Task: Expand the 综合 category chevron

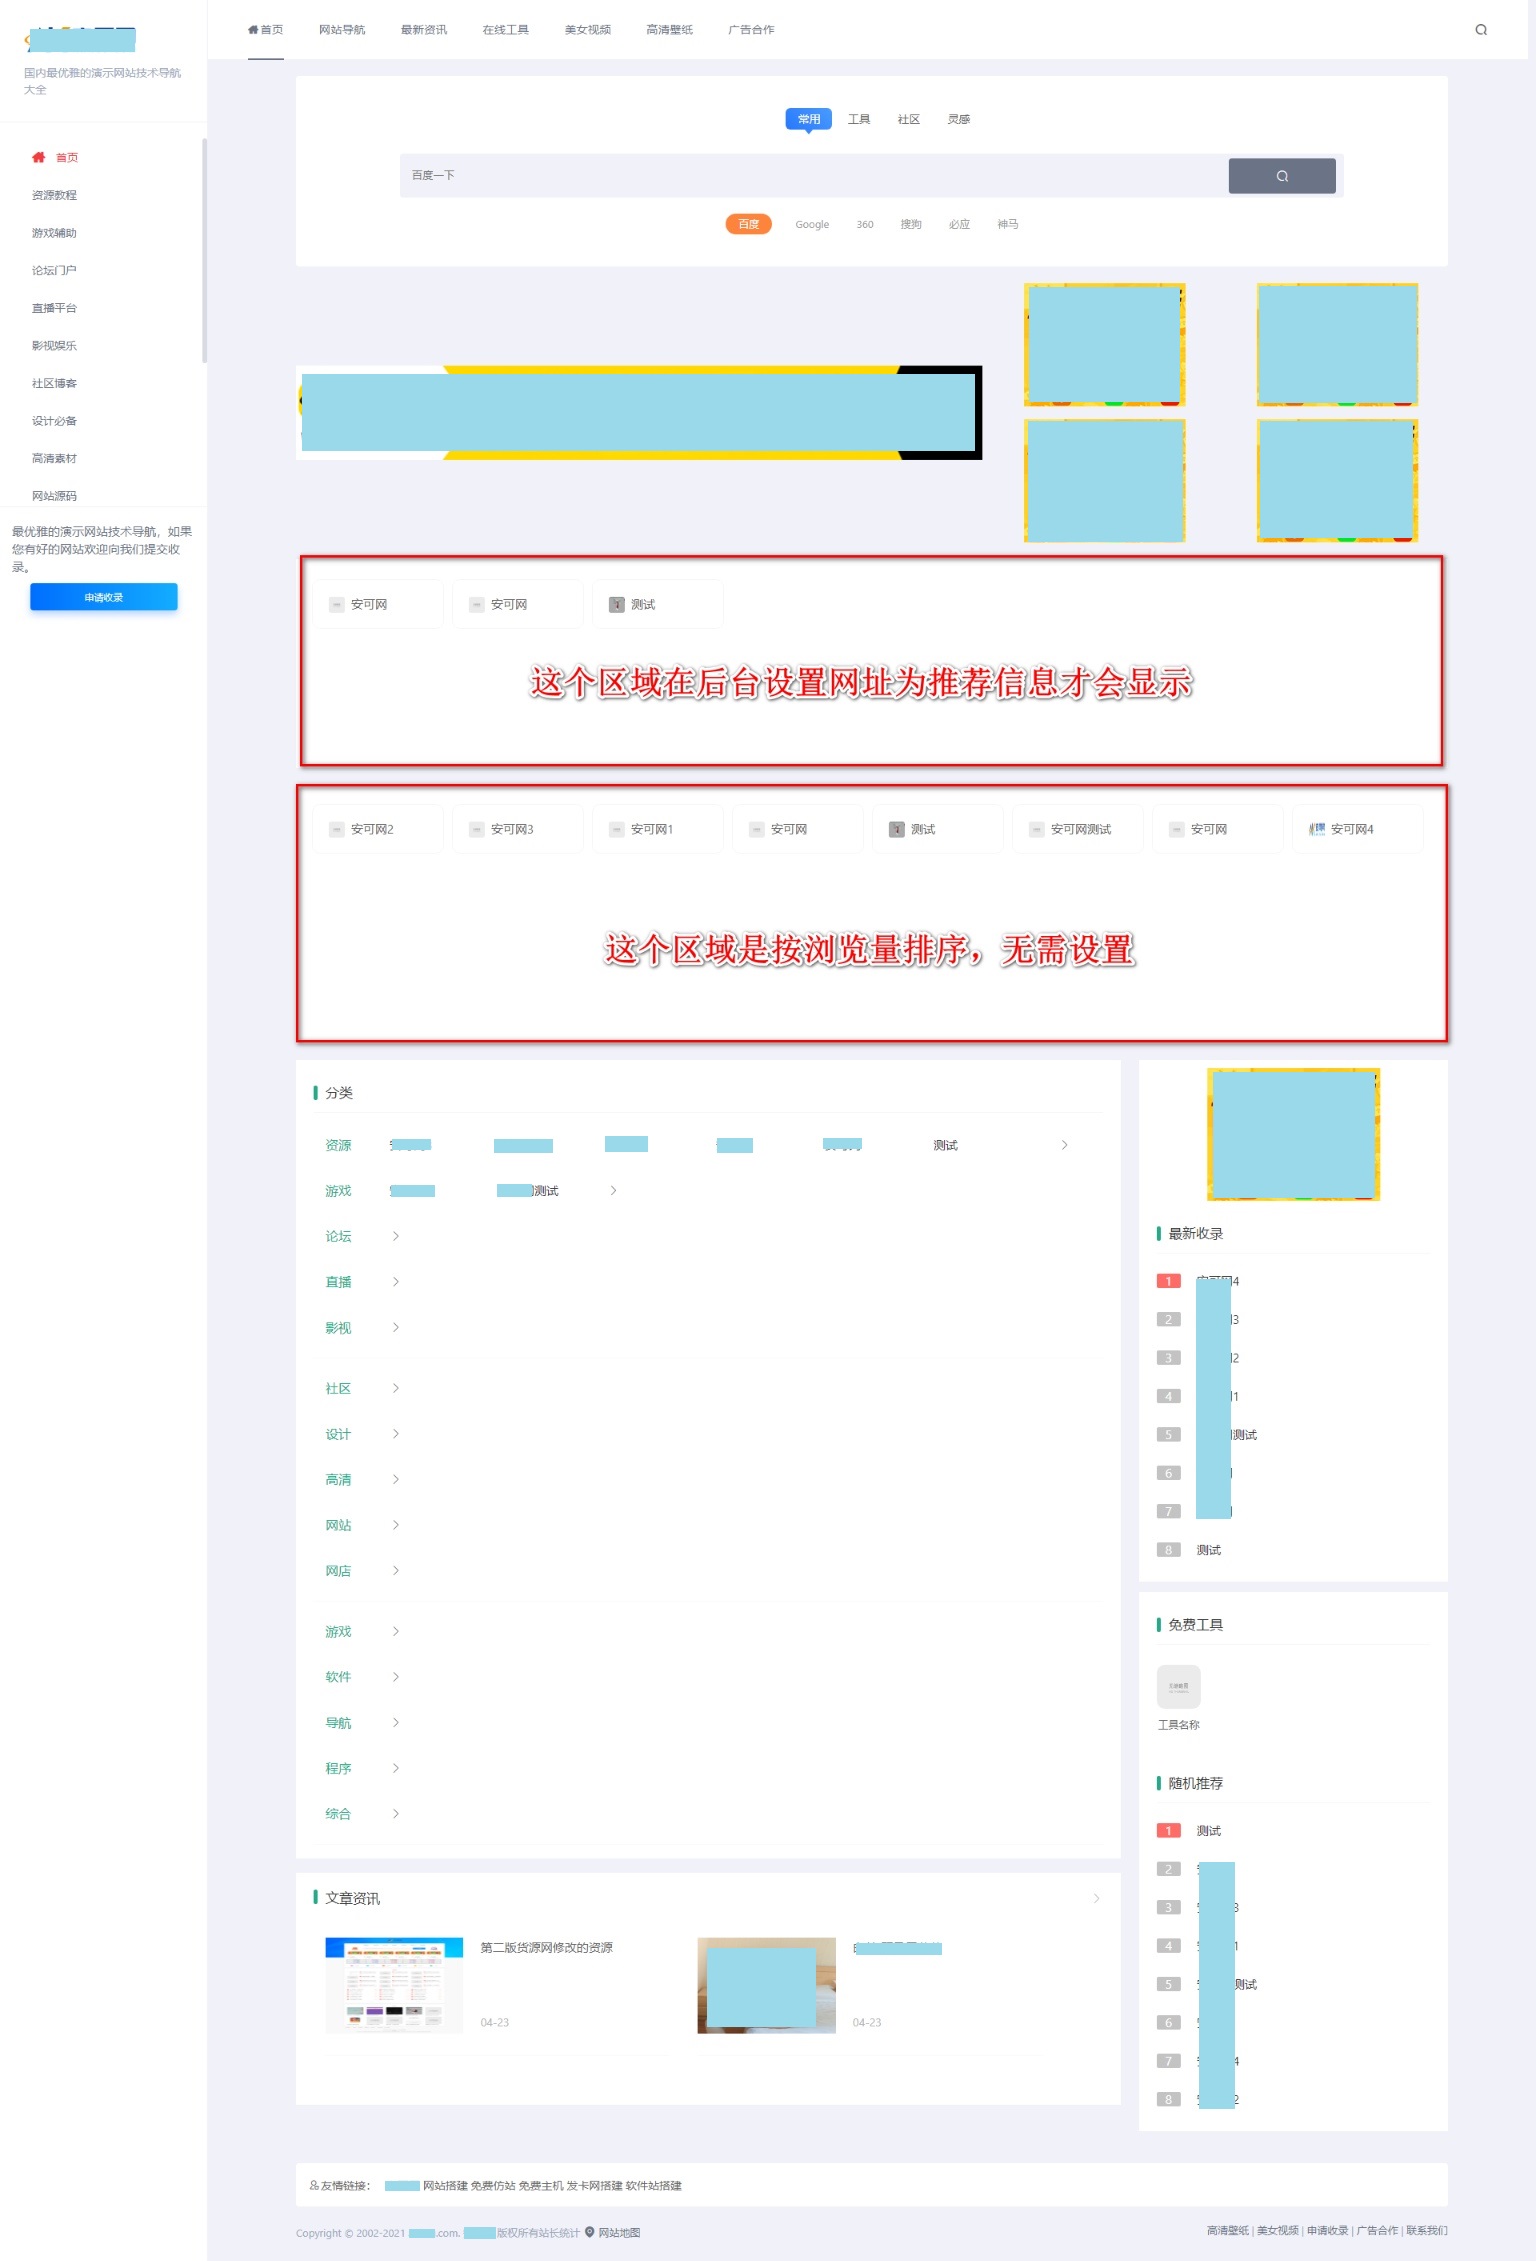Action: click(396, 1814)
